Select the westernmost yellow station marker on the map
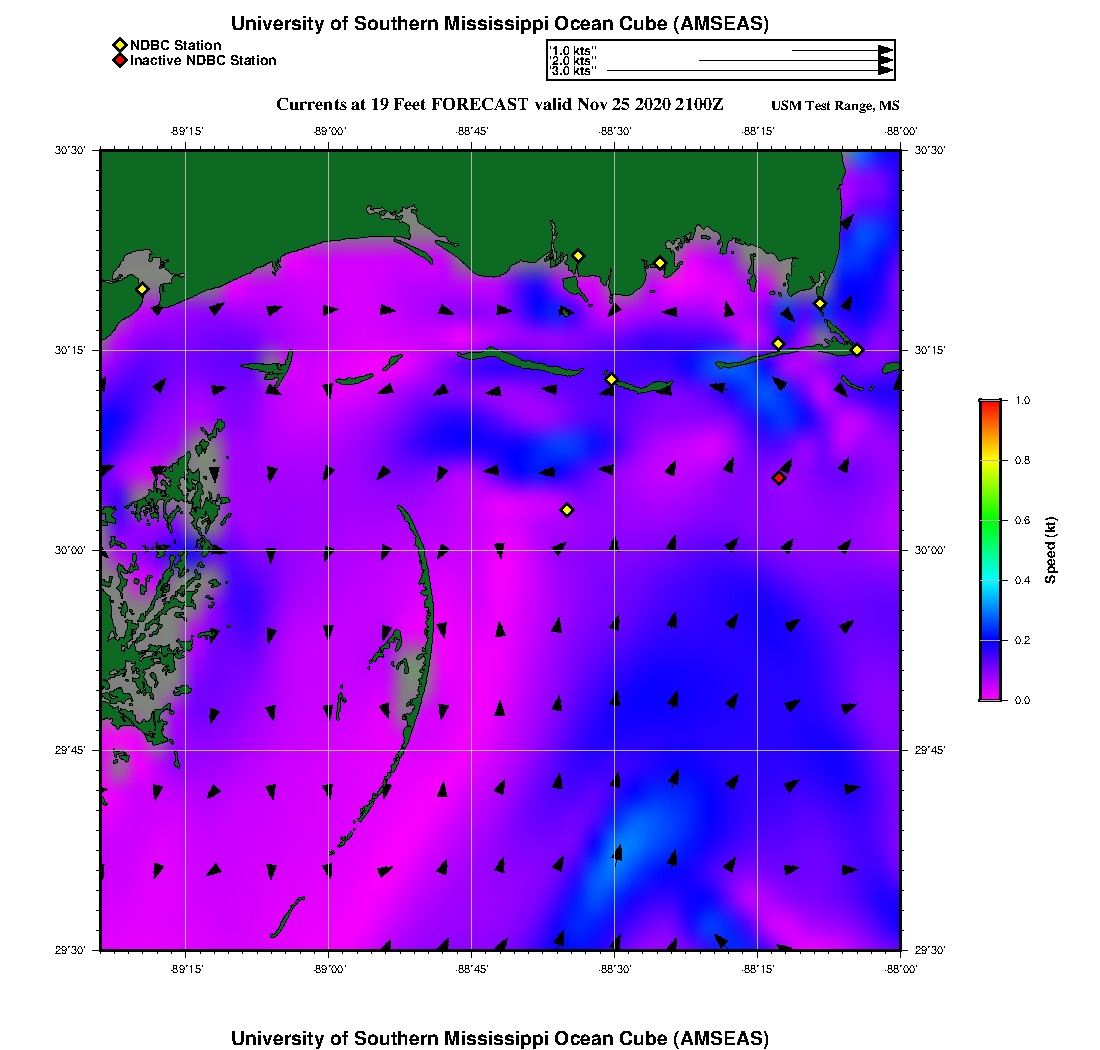 142,289
